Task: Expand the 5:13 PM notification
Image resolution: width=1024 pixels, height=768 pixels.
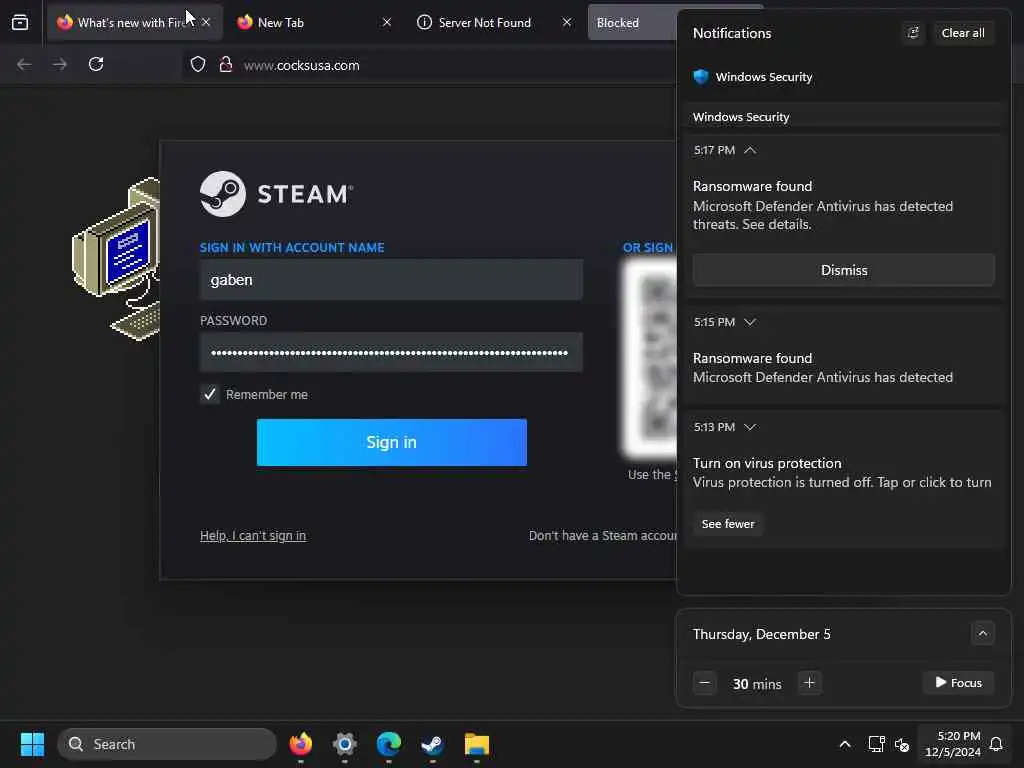Action: click(750, 427)
